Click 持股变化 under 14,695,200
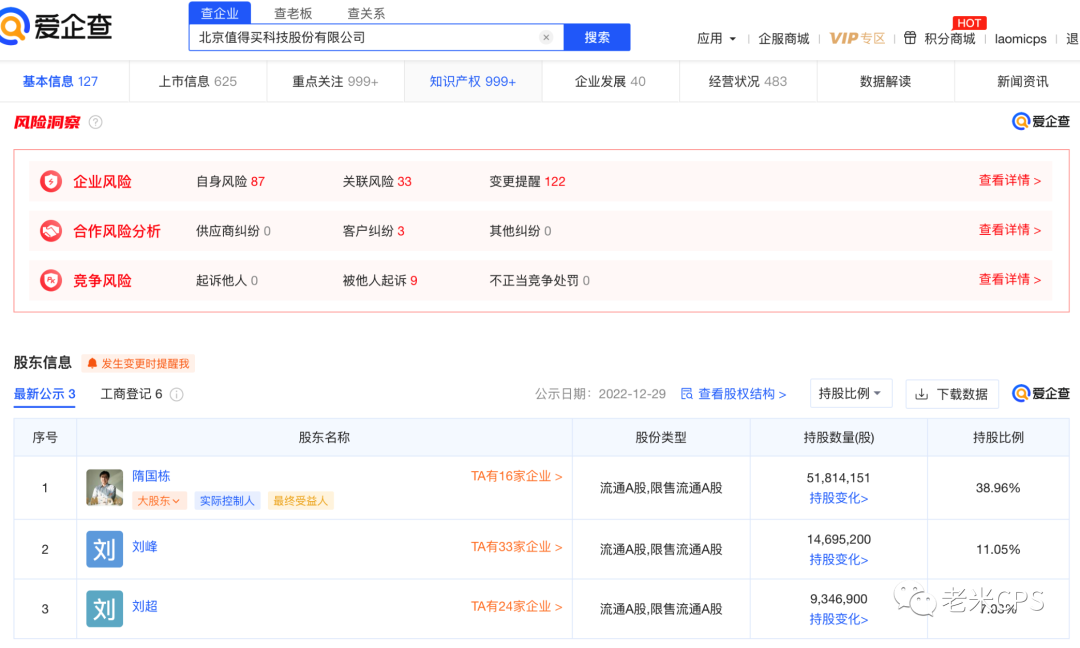 pyautogui.click(x=838, y=559)
